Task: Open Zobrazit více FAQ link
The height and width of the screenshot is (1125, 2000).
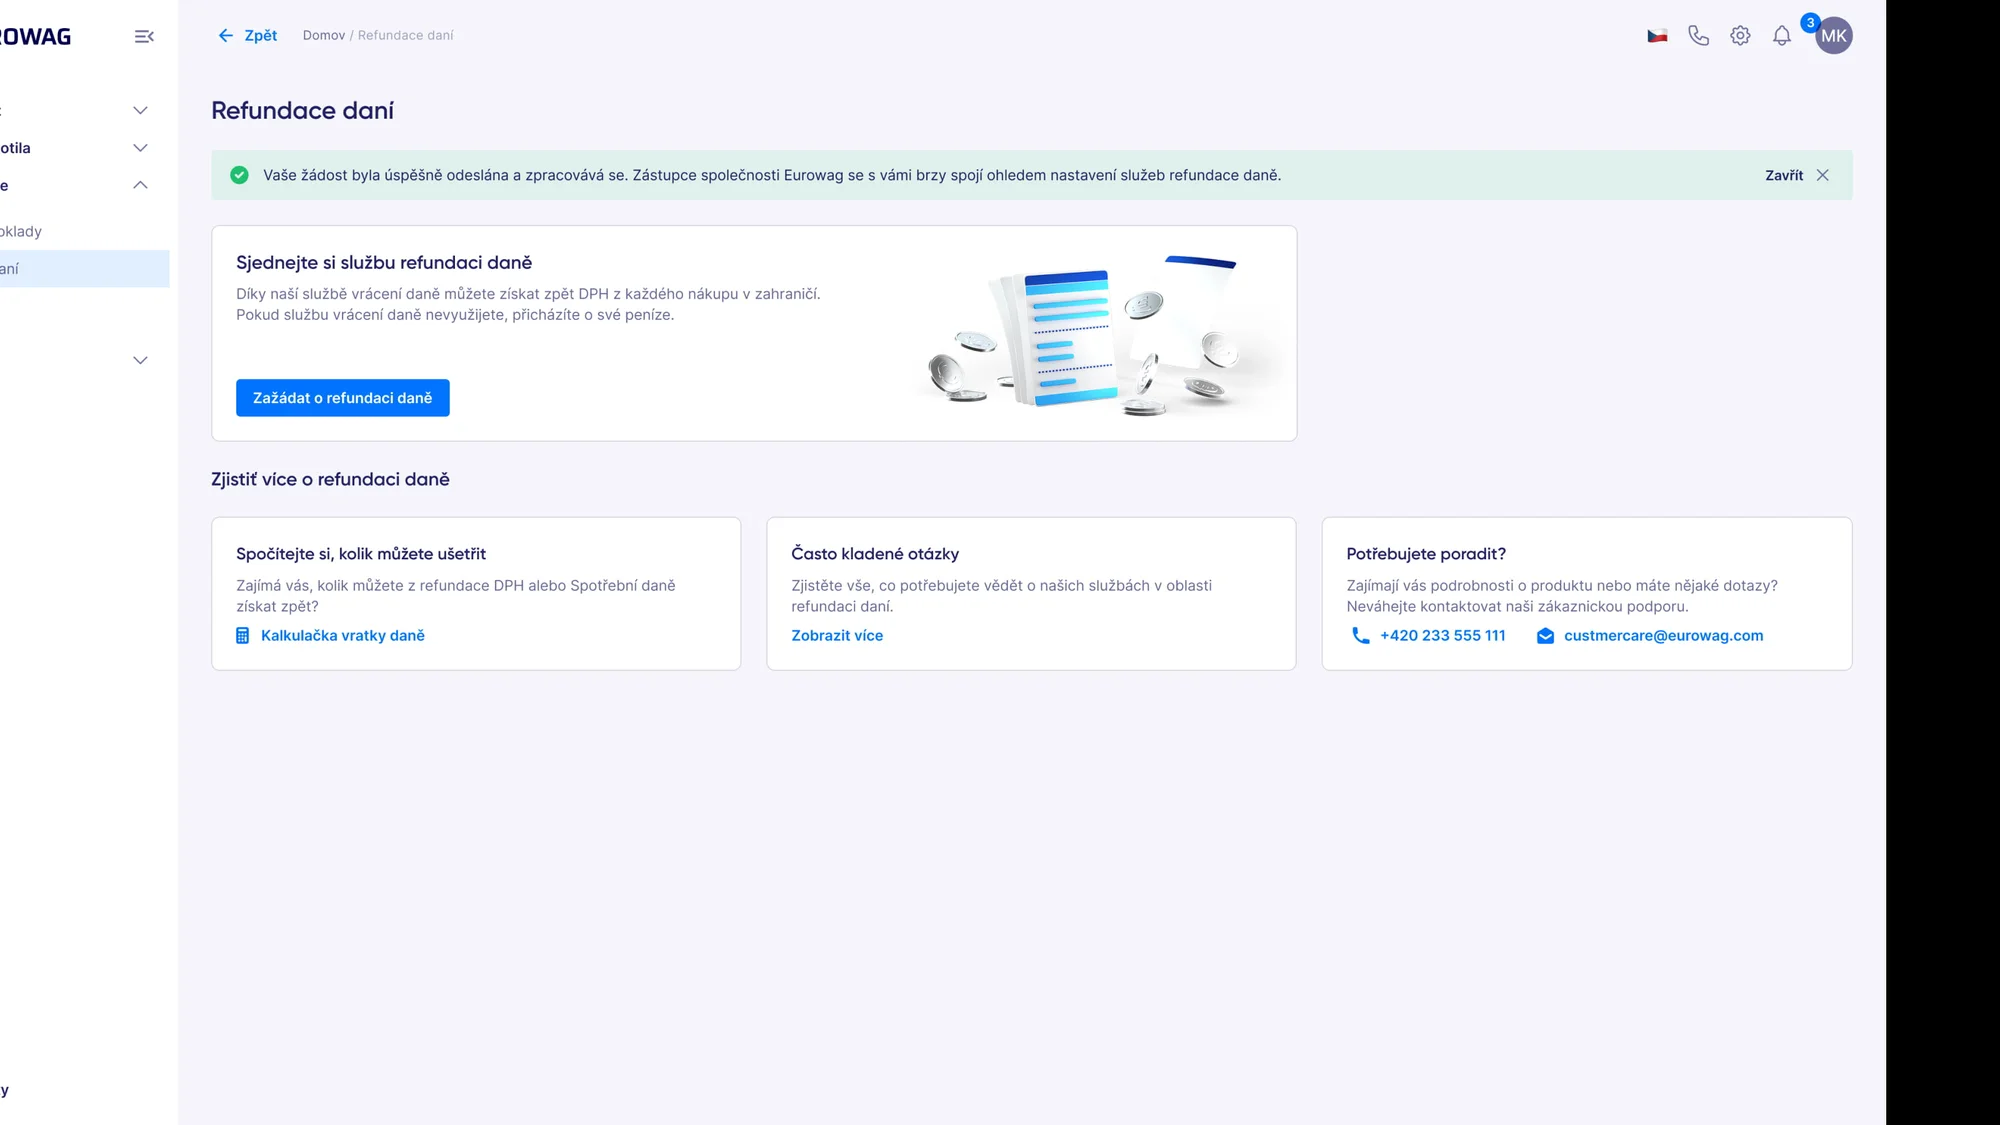Action: tap(837, 636)
